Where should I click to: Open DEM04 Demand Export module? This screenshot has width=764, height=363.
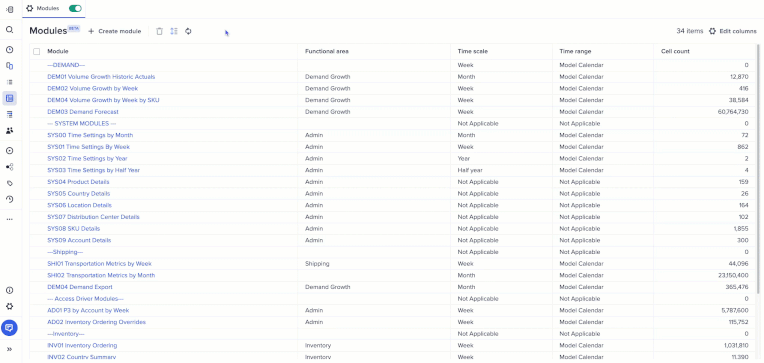pos(80,287)
